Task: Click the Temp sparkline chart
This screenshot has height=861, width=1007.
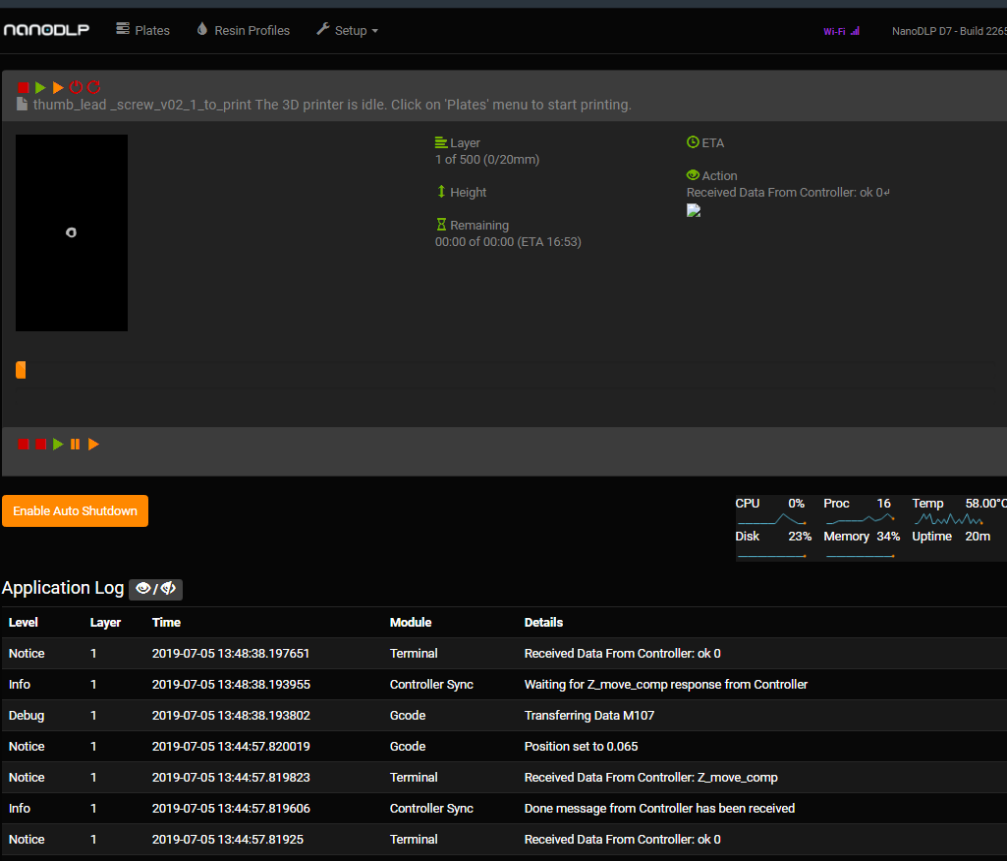Action: 948,520
